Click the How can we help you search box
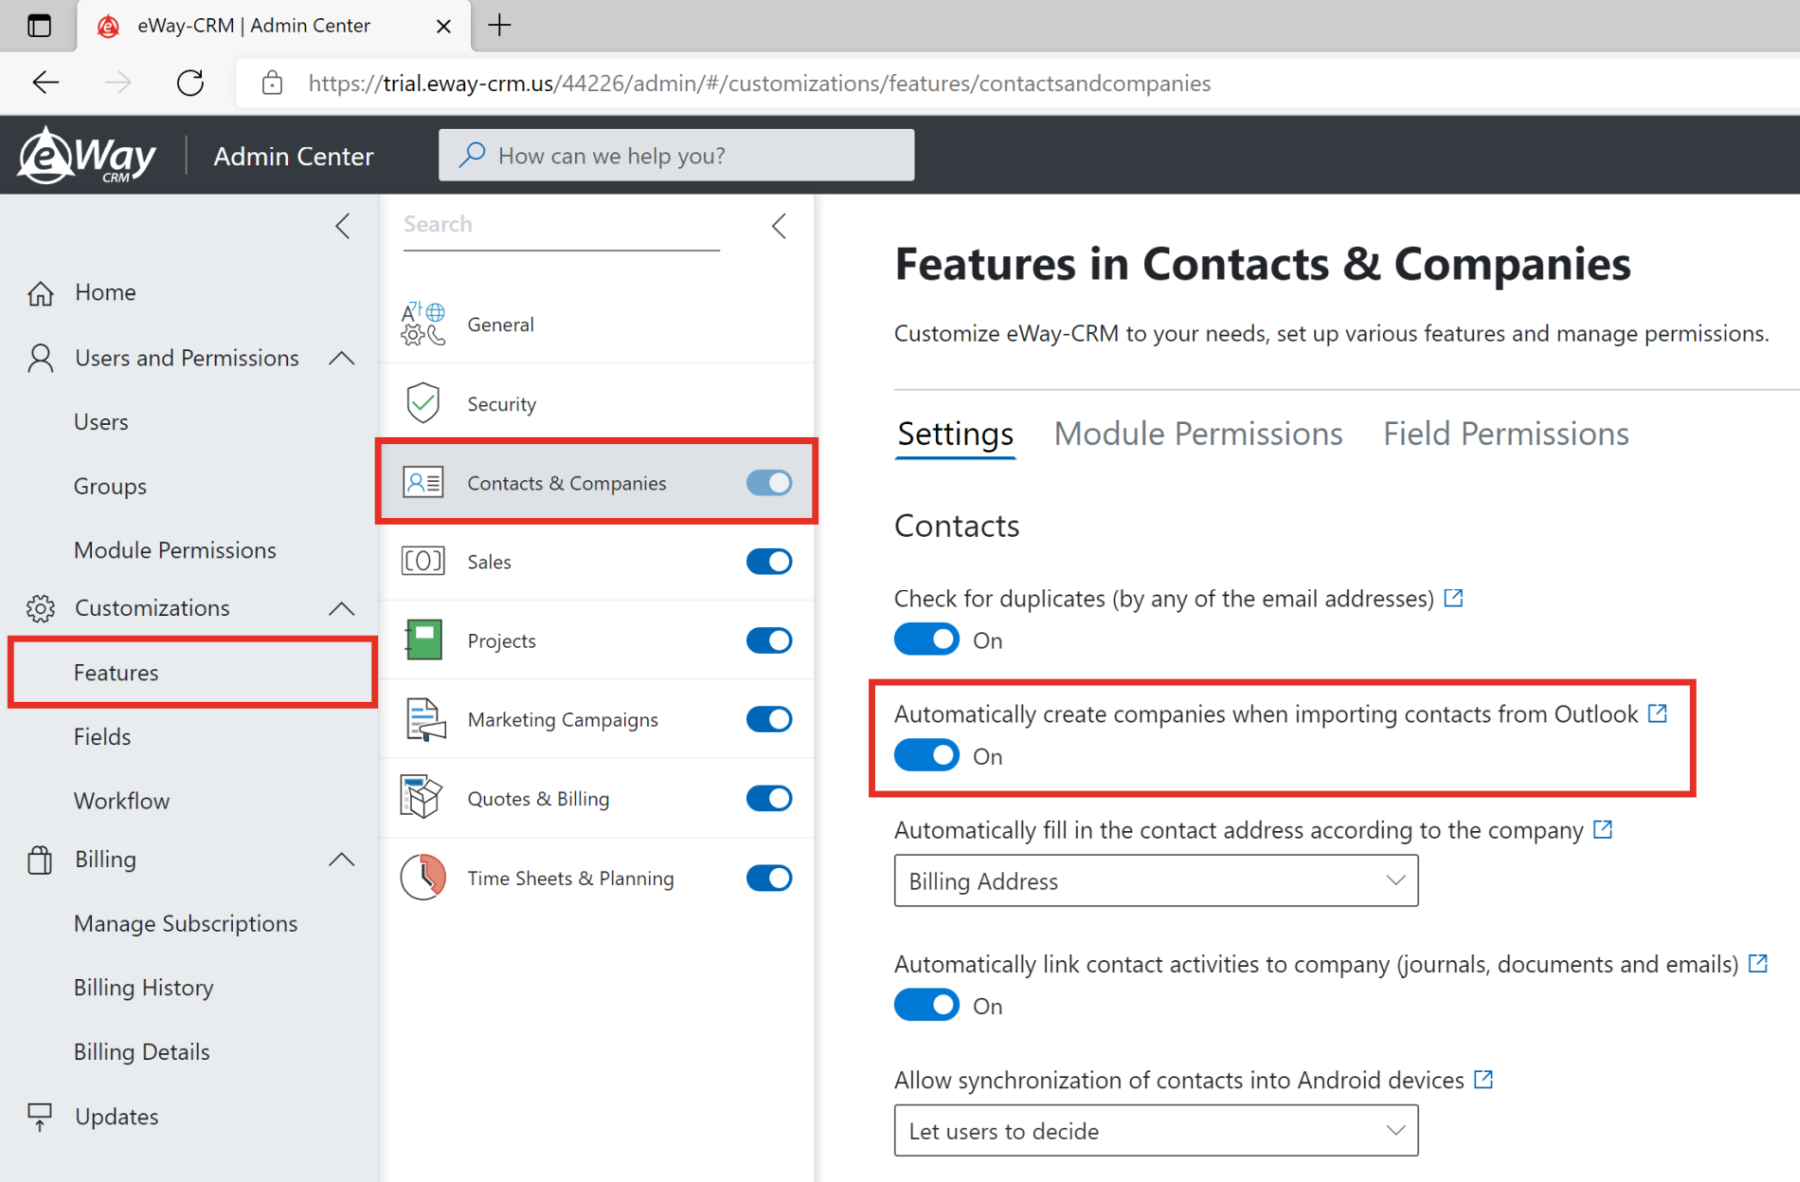This screenshot has width=1800, height=1182. (676, 155)
